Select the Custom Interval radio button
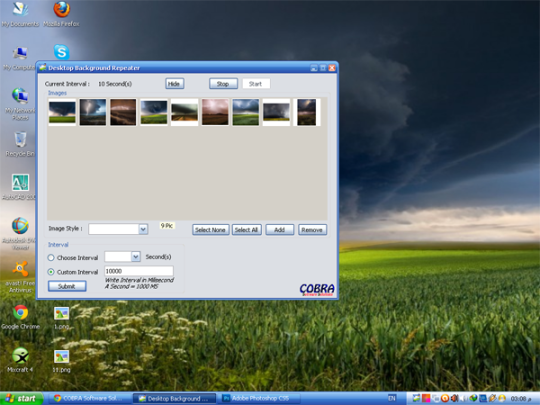Image resolution: width=540 pixels, height=405 pixels. pos(51,272)
